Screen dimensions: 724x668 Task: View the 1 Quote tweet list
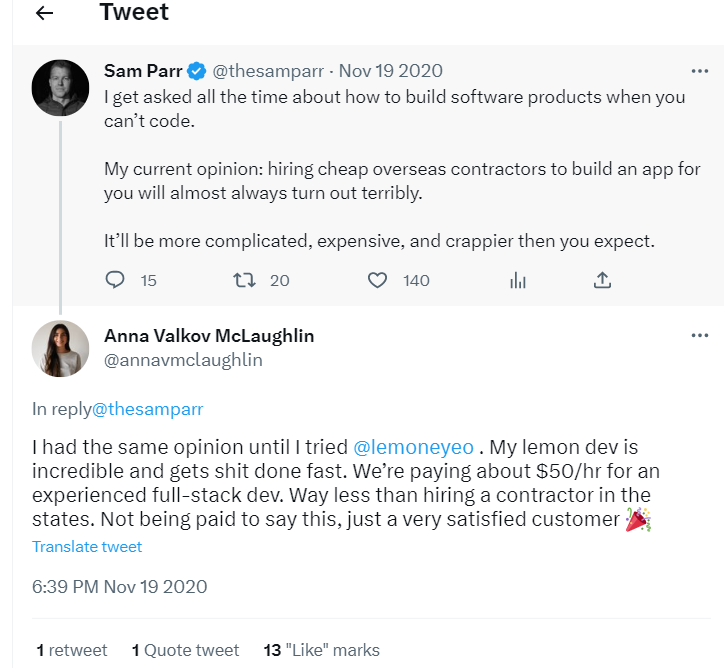tap(186, 650)
